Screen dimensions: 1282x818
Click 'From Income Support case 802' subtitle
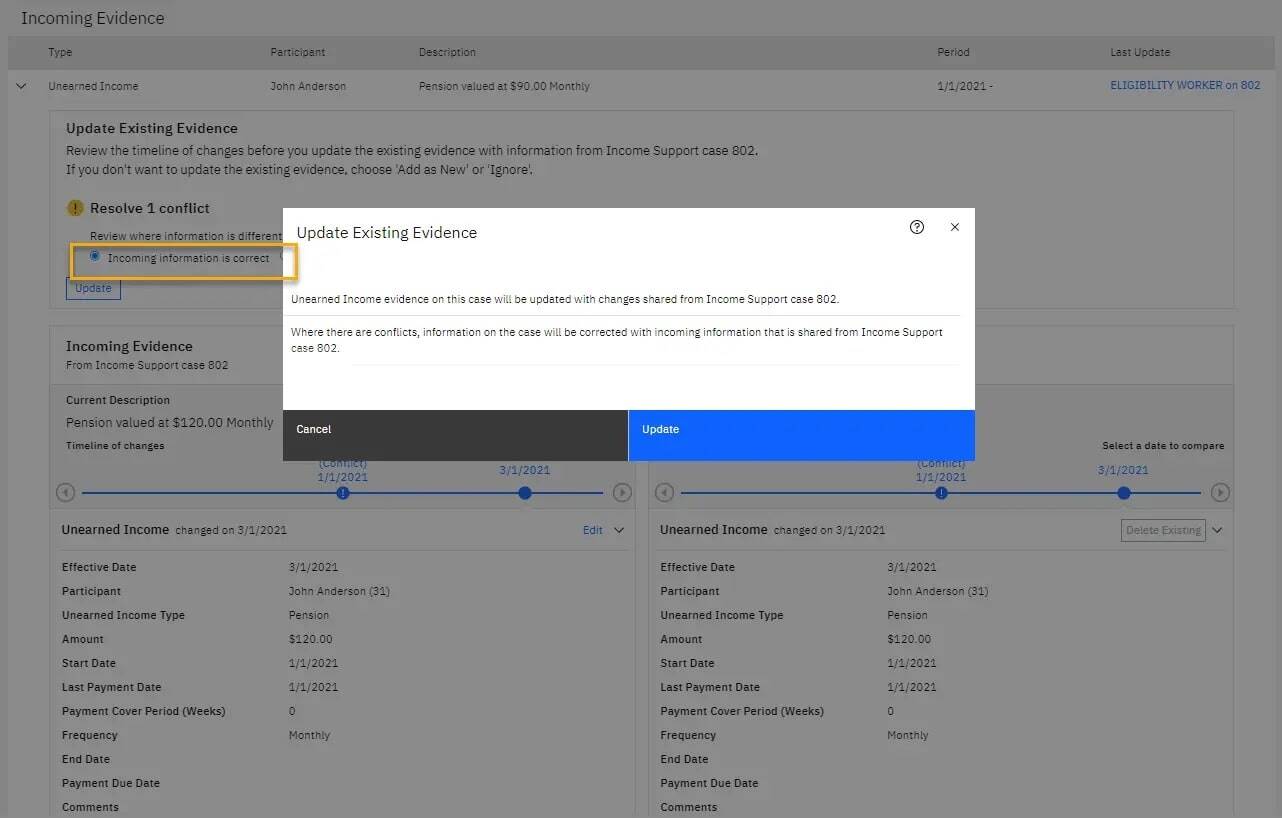147,365
